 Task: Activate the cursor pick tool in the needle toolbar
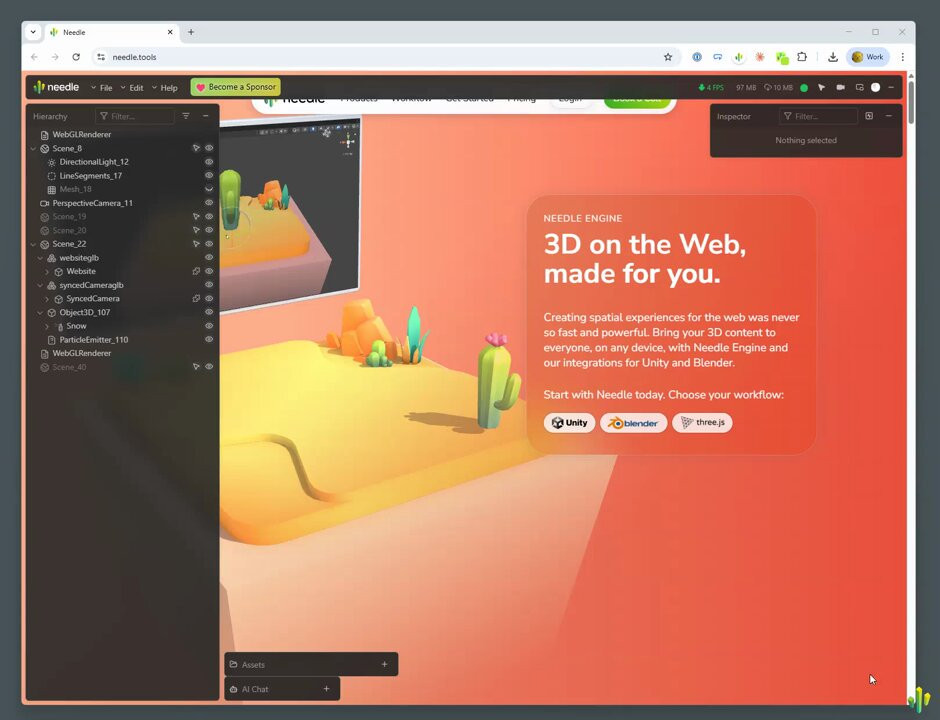coord(821,88)
